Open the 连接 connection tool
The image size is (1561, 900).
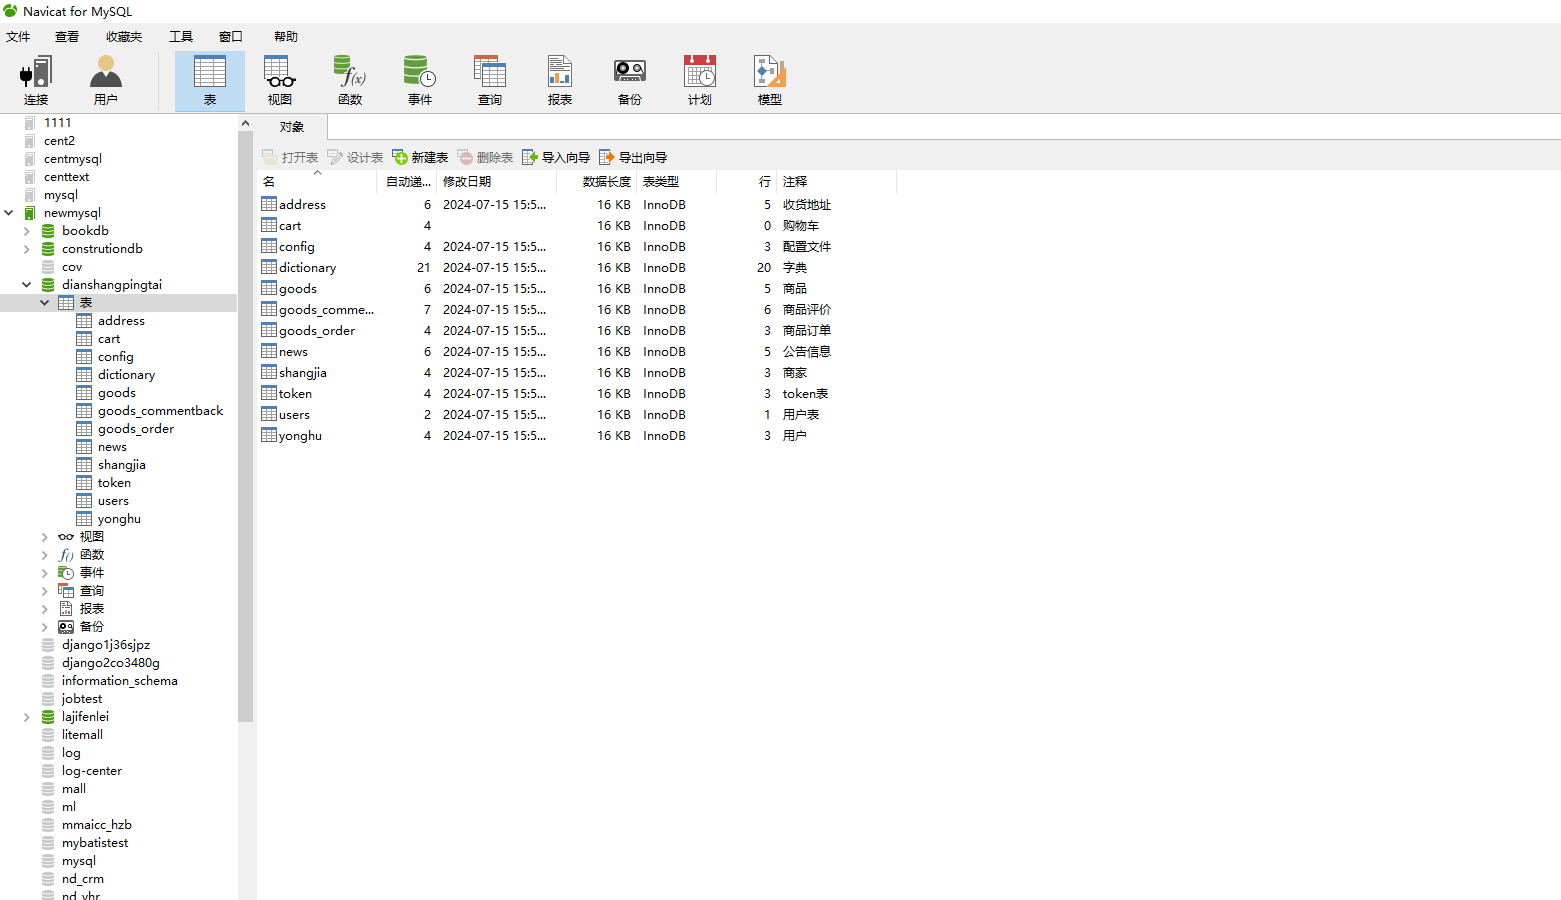coord(36,81)
